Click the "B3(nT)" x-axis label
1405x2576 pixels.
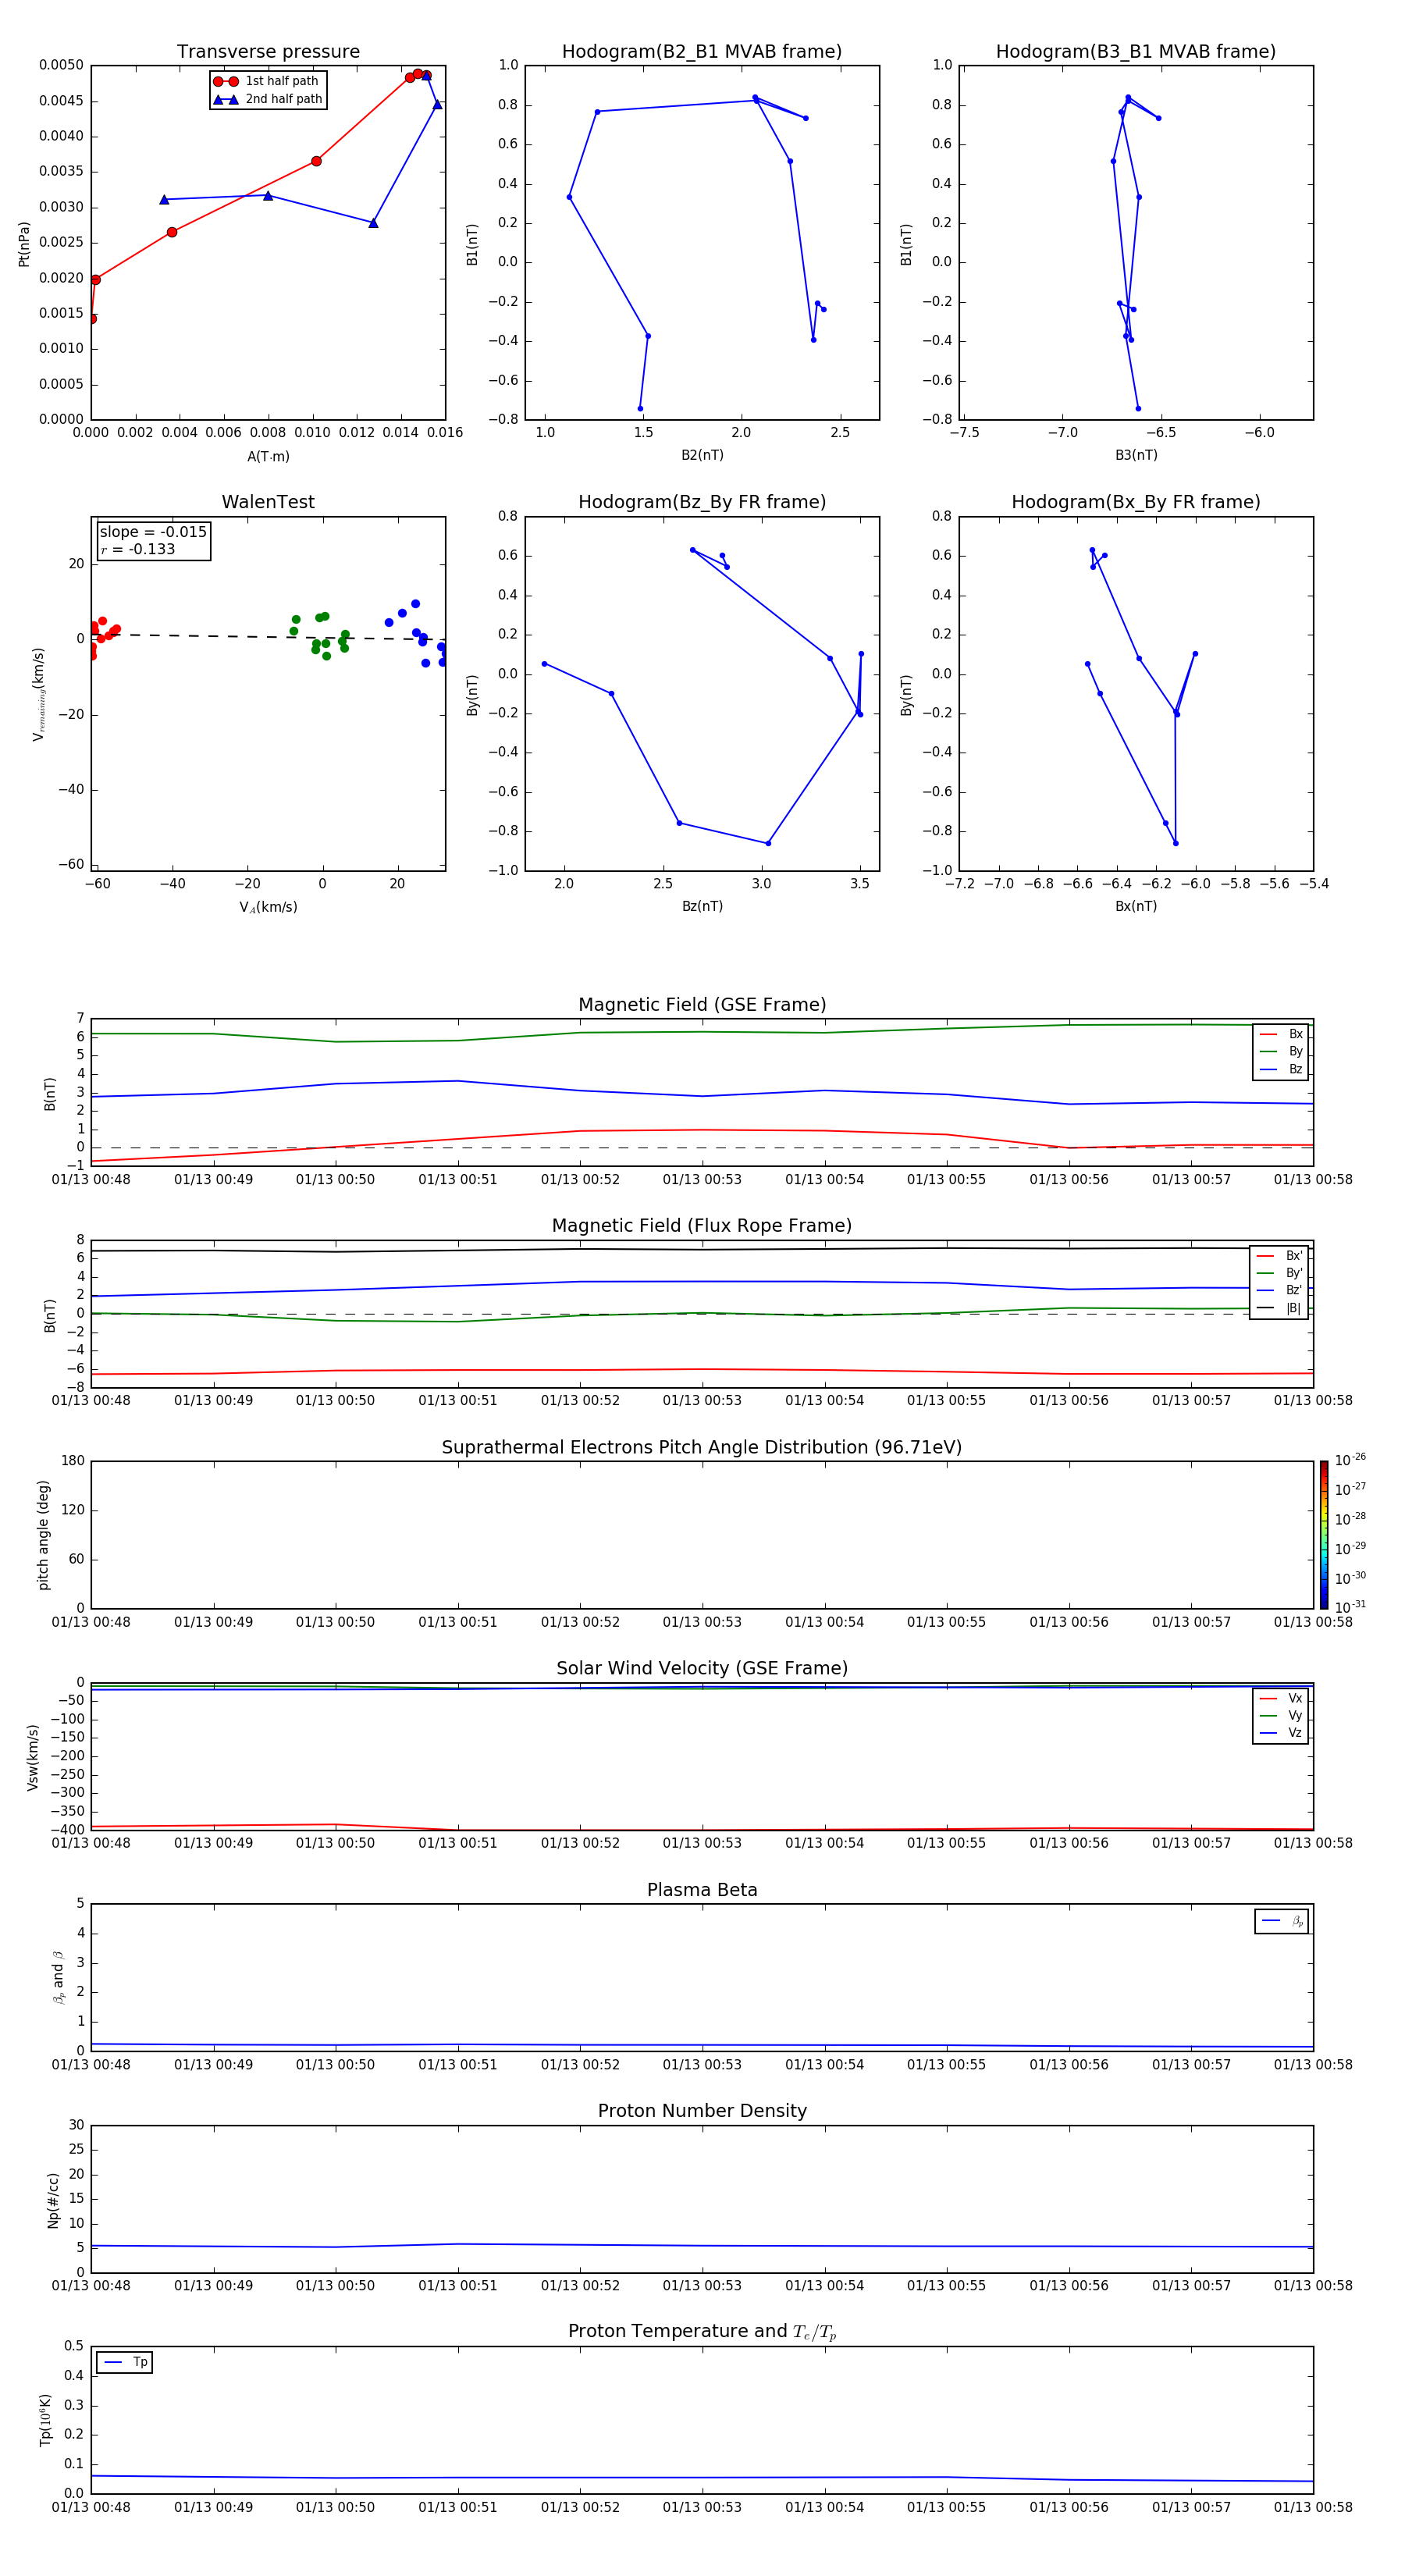1136,455
